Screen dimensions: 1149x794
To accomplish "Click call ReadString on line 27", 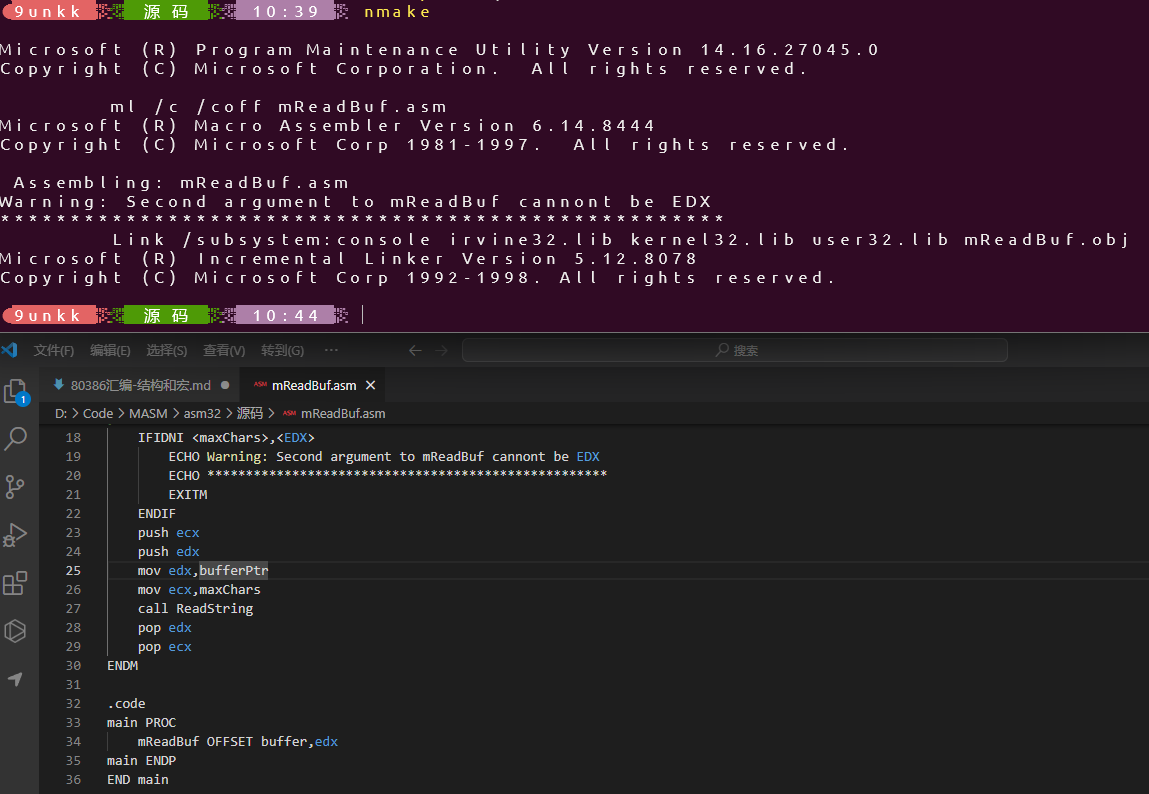I will (195, 609).
